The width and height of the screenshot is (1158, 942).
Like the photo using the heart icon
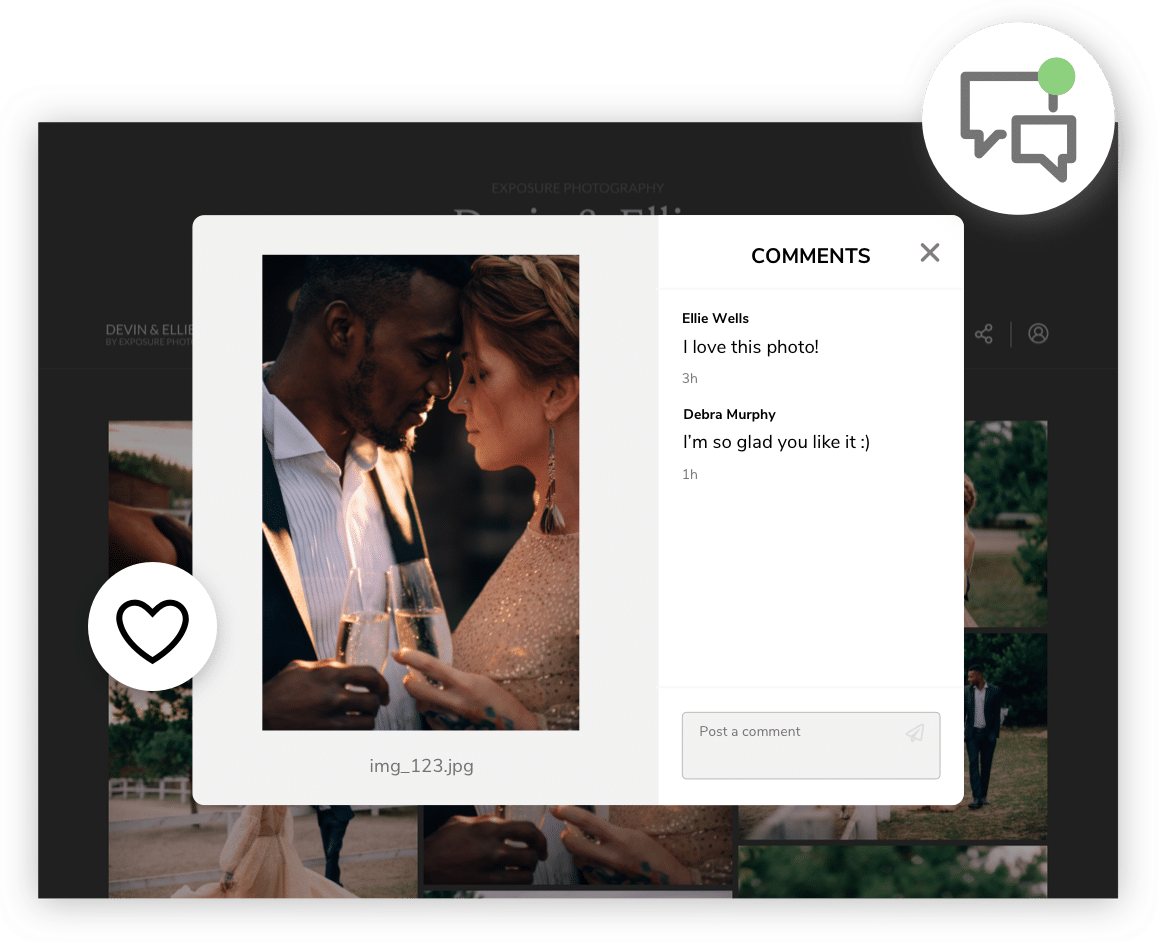[152, 627]
